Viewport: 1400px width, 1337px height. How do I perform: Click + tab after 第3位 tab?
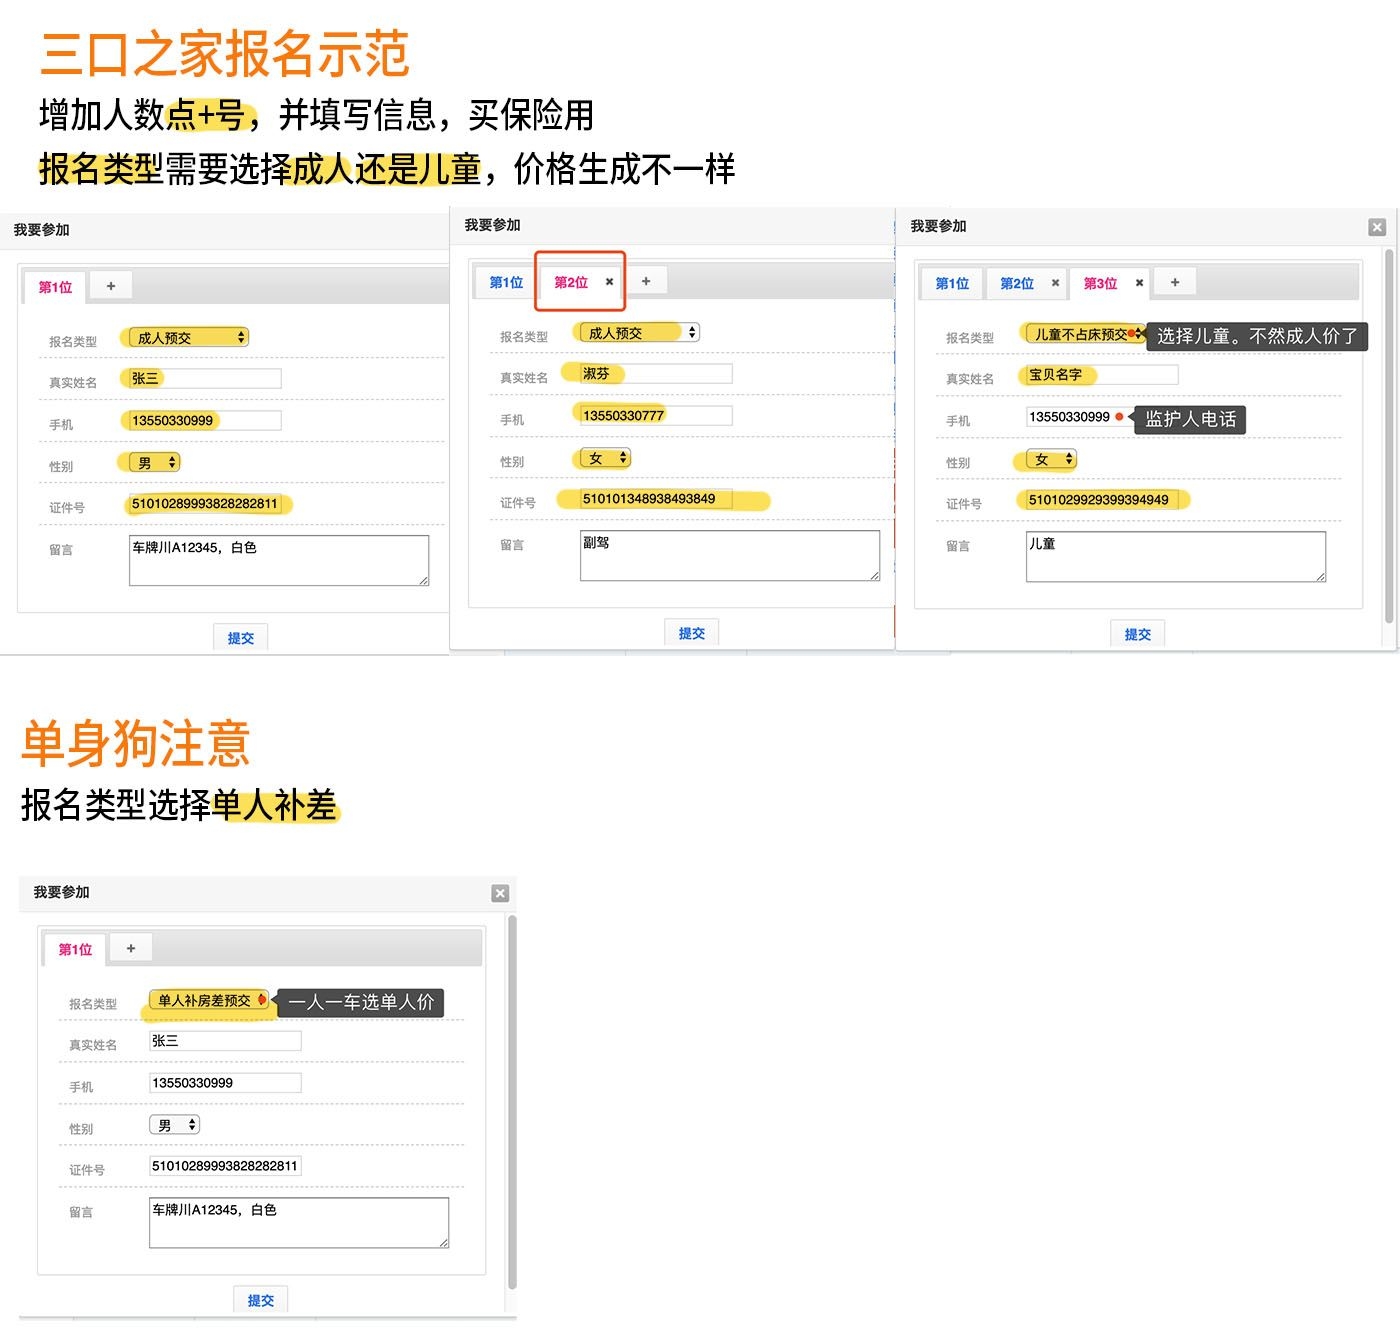(1175, 282)
